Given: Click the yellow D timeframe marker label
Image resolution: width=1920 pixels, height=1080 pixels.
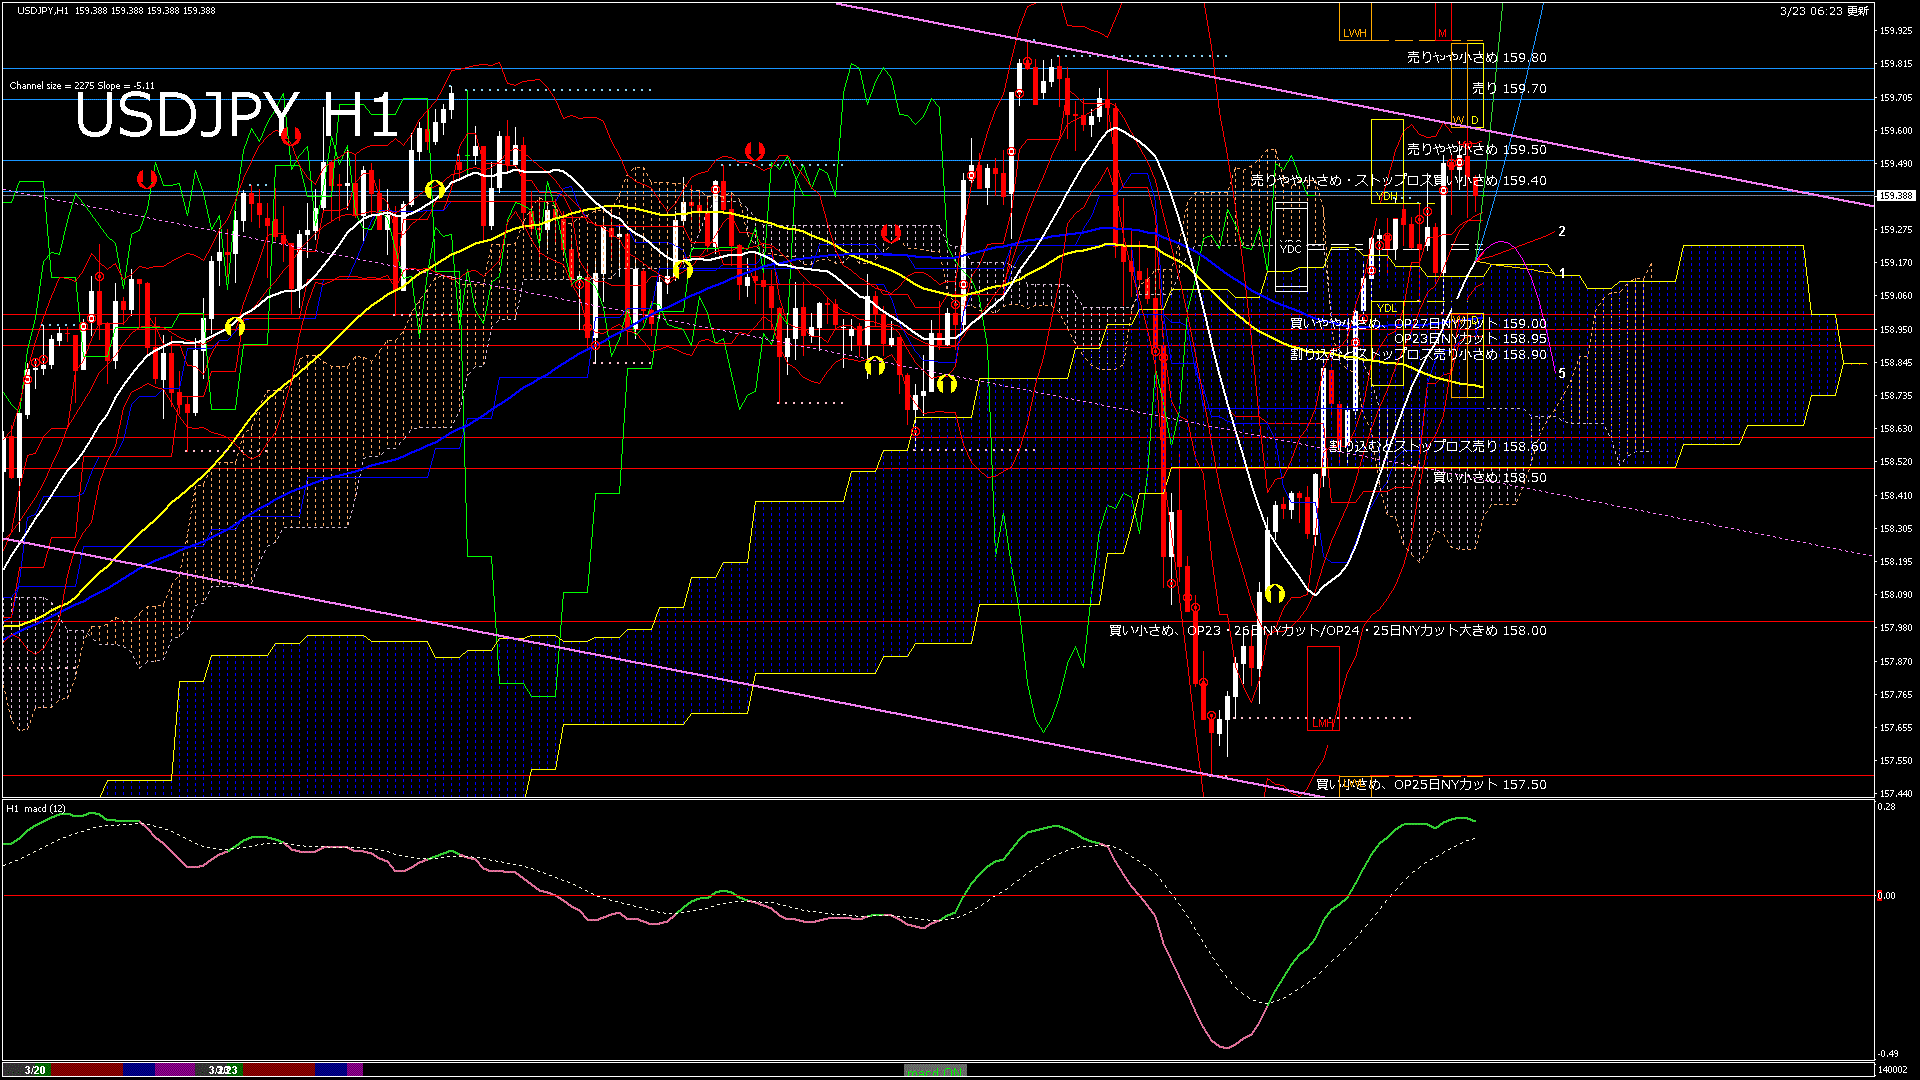Looking at the screenshot, I should click(x=1473, y=120).
